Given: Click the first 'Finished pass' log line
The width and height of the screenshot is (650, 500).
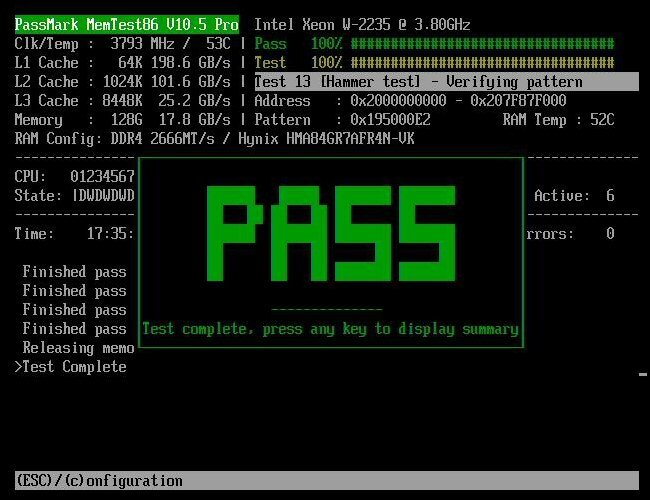Looking at the screenshot, I should coord(75,272).
